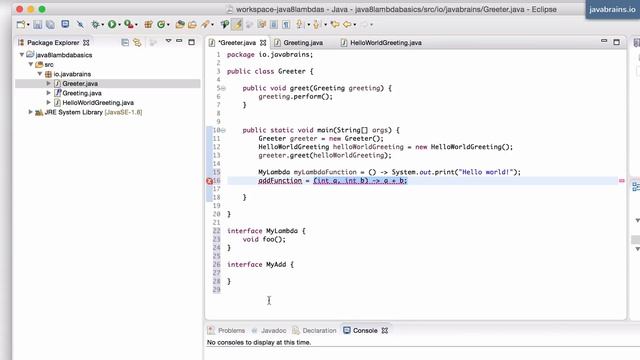
Task: Open the Declaration tab
Action: click(319, 331)
